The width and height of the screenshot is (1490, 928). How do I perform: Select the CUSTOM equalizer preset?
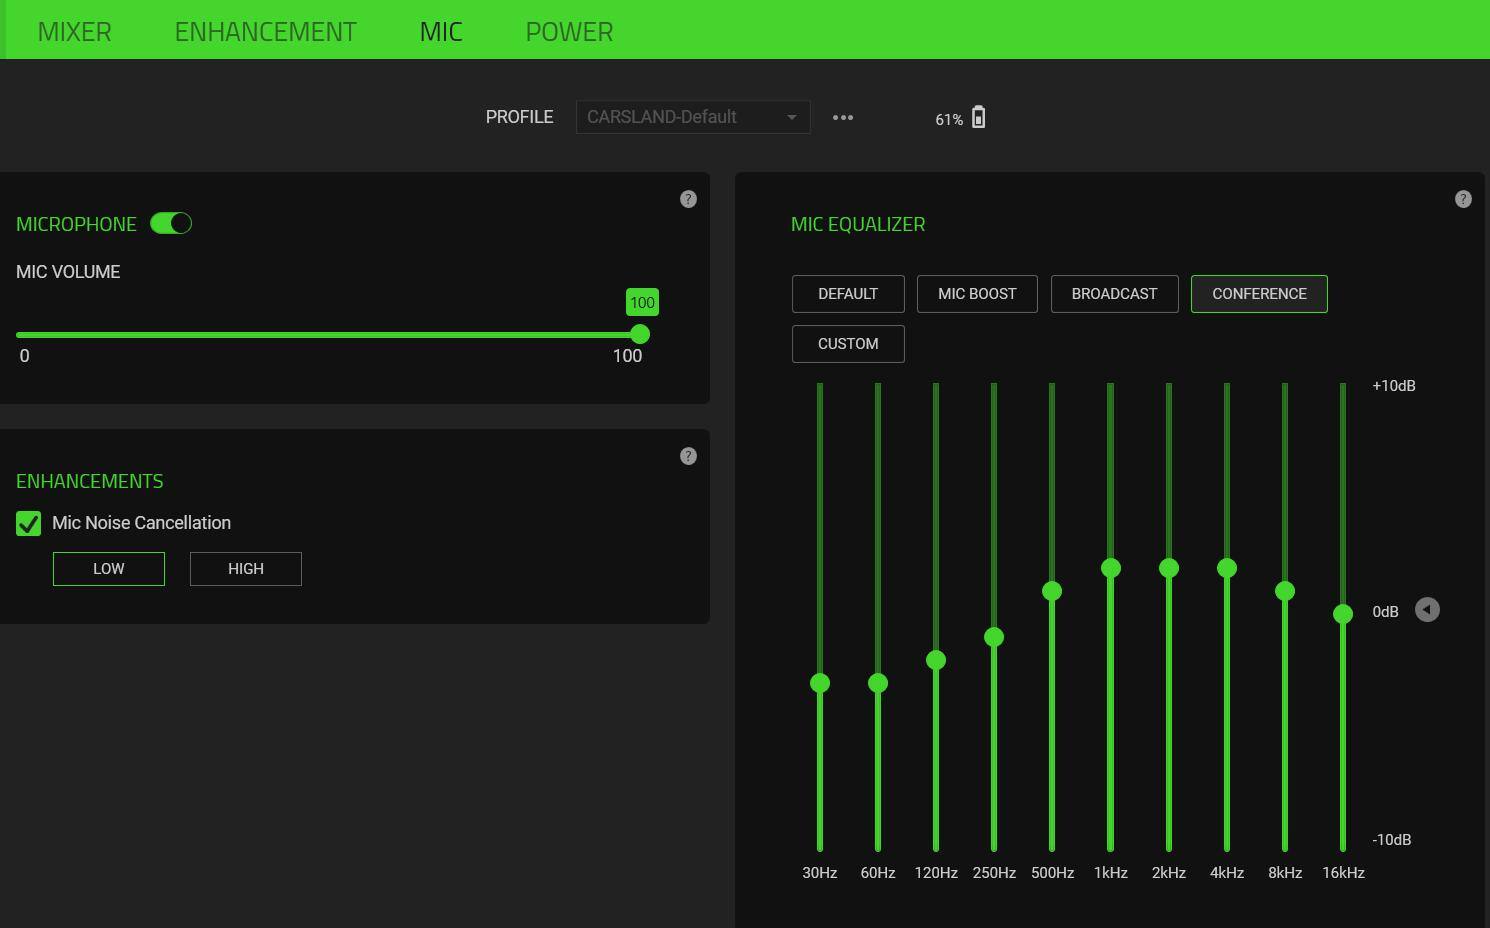[848, 344]
